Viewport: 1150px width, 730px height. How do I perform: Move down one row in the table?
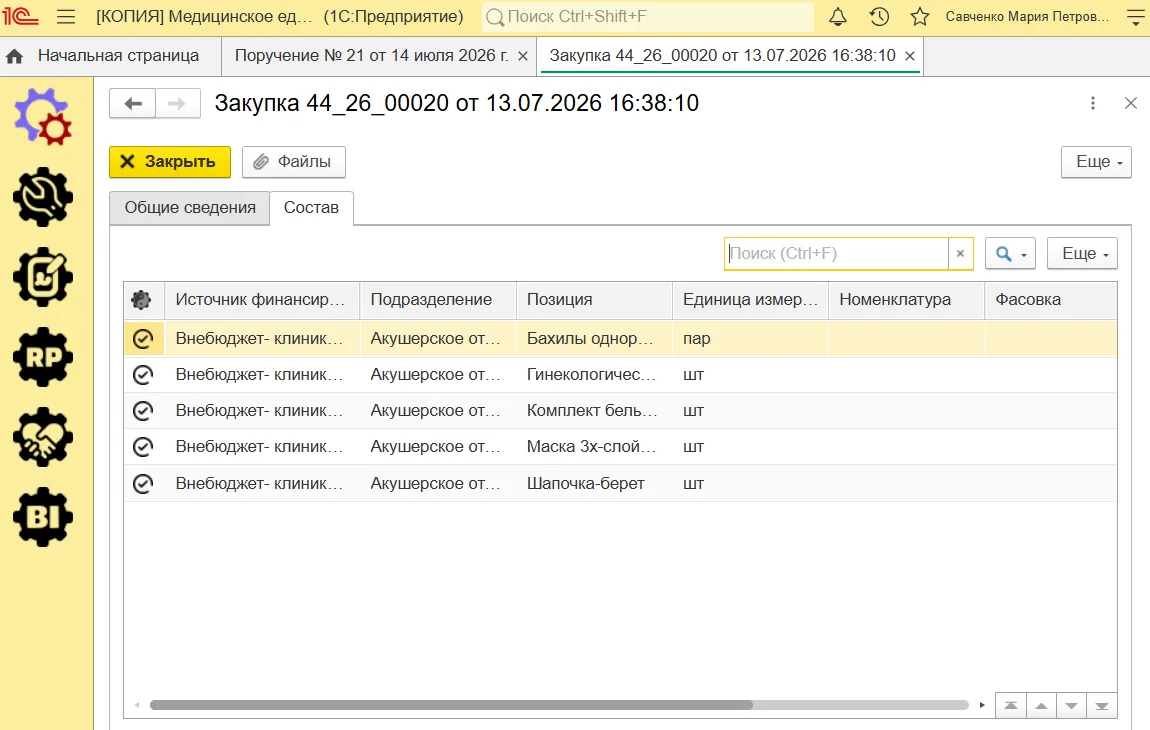pos(1072,706)
